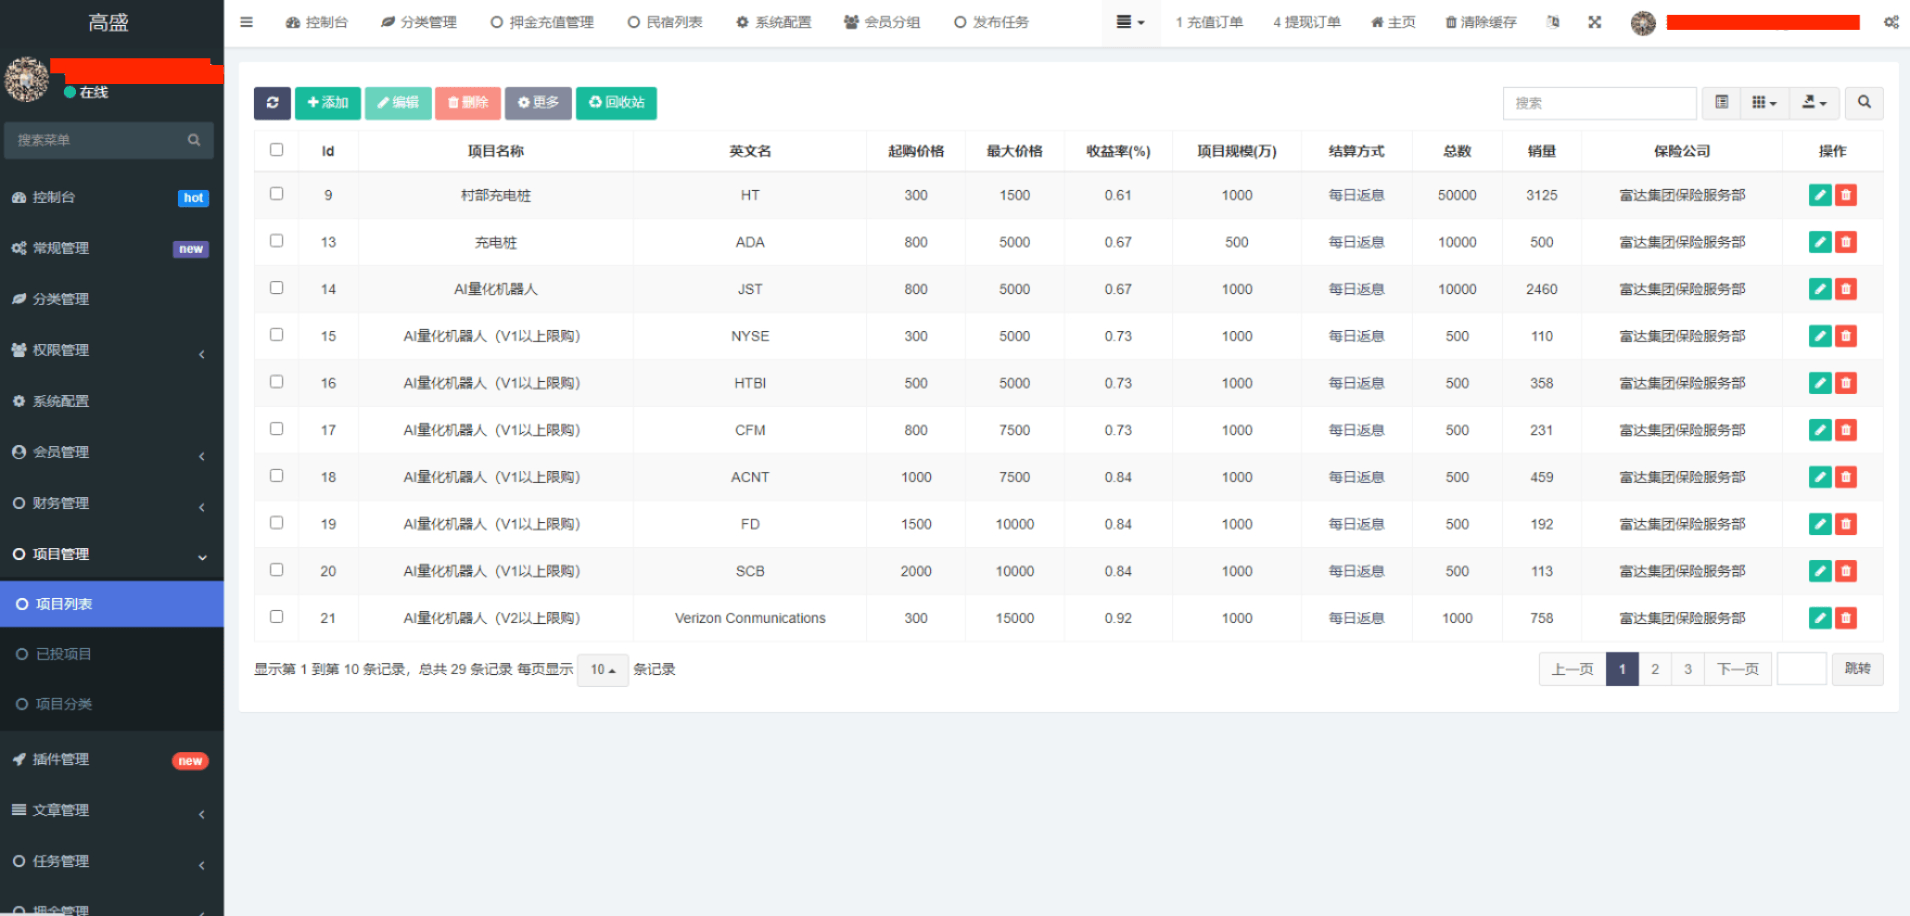1910x916 pixels.
Task: Tick the checkbox of Verizon Conmunications row
Action: pos(277,617)
